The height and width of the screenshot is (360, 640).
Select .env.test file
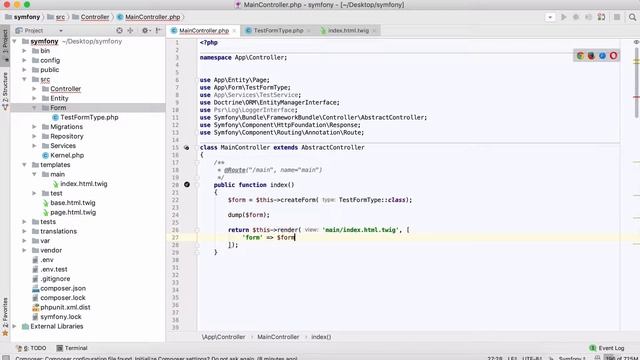coord(50,269)
